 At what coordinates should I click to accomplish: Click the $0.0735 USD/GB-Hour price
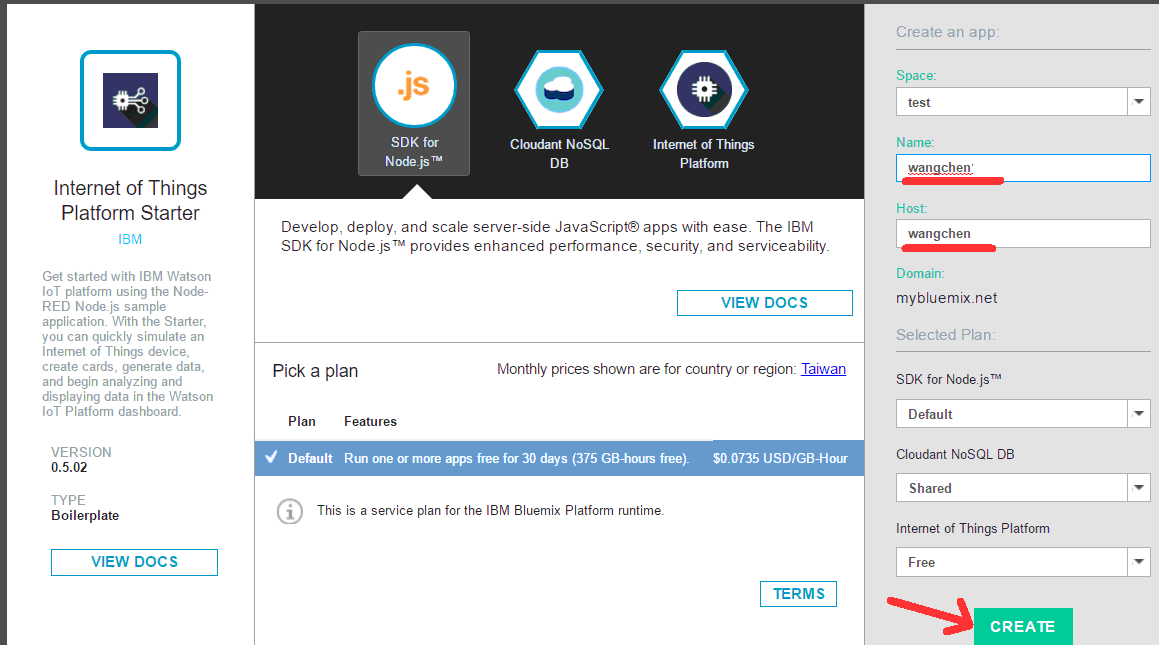780,458
